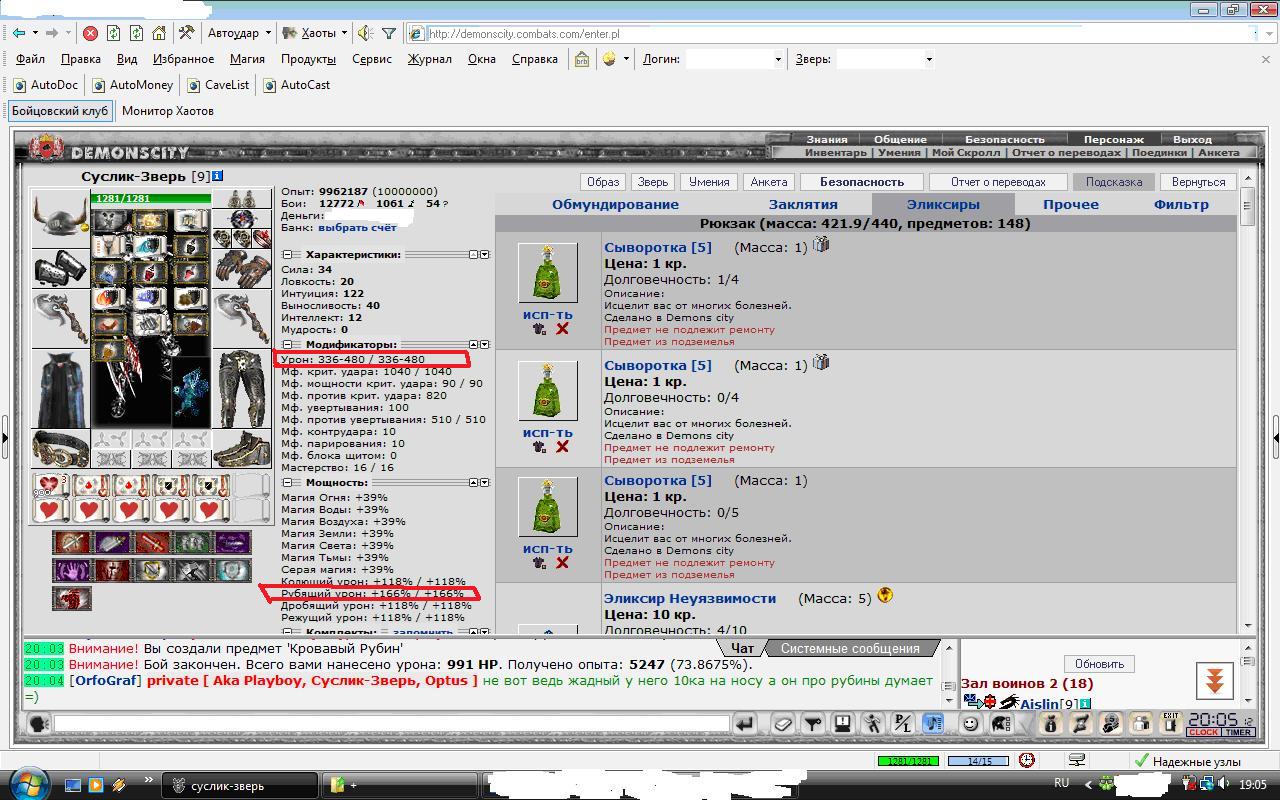Click the chat send arrow icon
Image resolution: width=1280 pixels, height=800 pixels.
click(744, 723)
